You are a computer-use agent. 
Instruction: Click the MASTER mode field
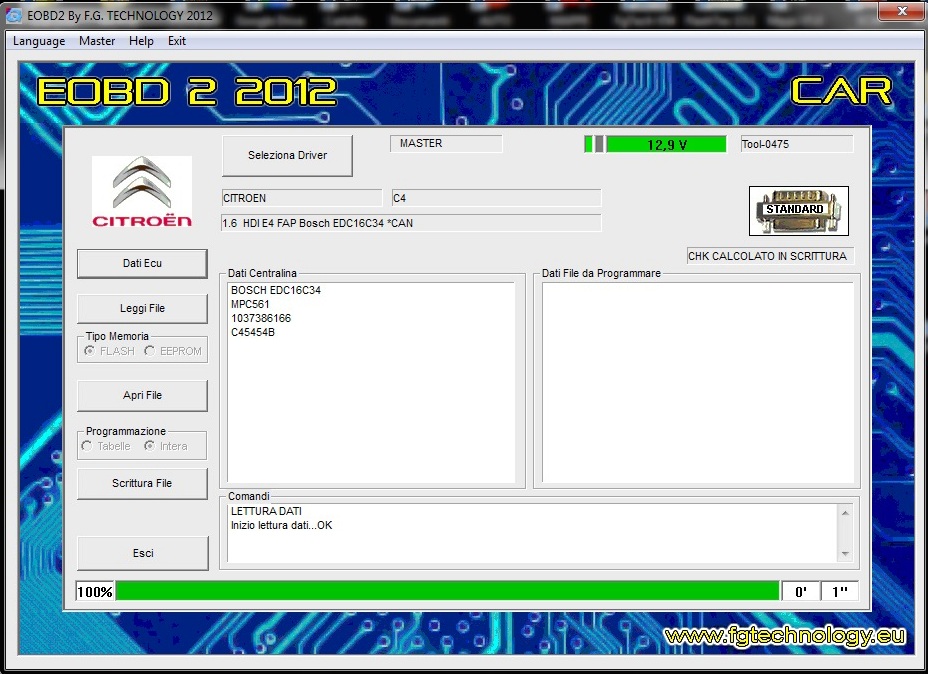446,143
